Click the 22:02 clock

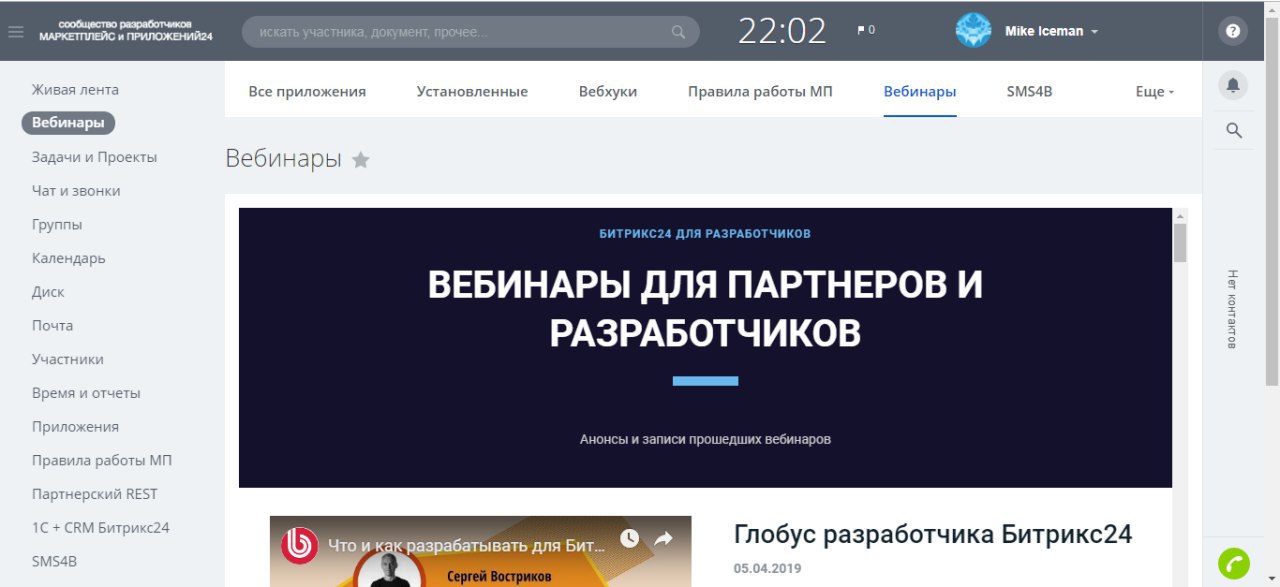point(782,31)
